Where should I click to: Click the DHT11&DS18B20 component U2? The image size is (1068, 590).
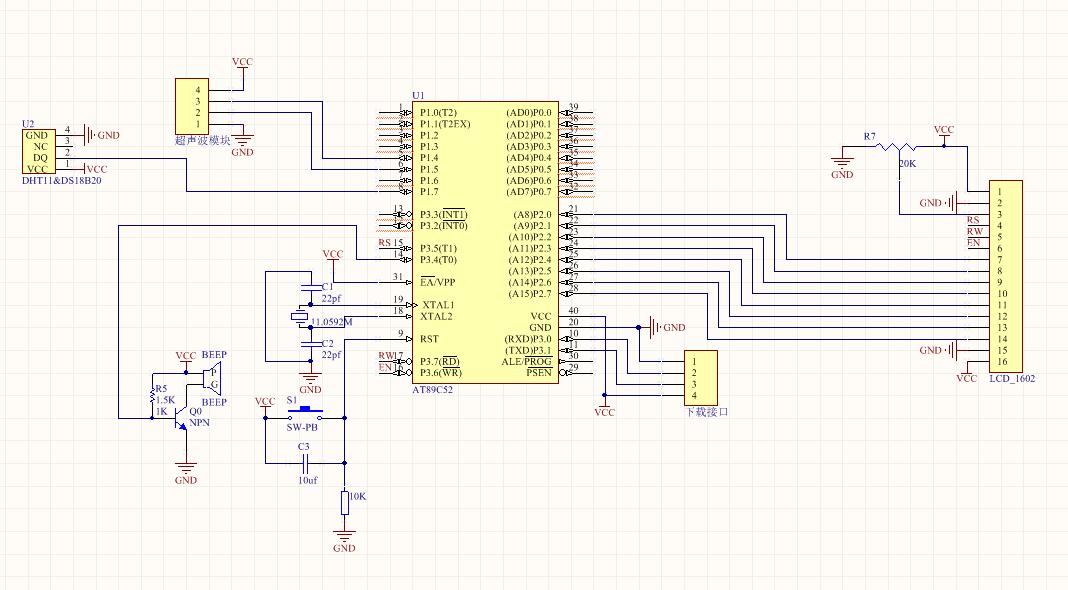[x=39, y=151]
